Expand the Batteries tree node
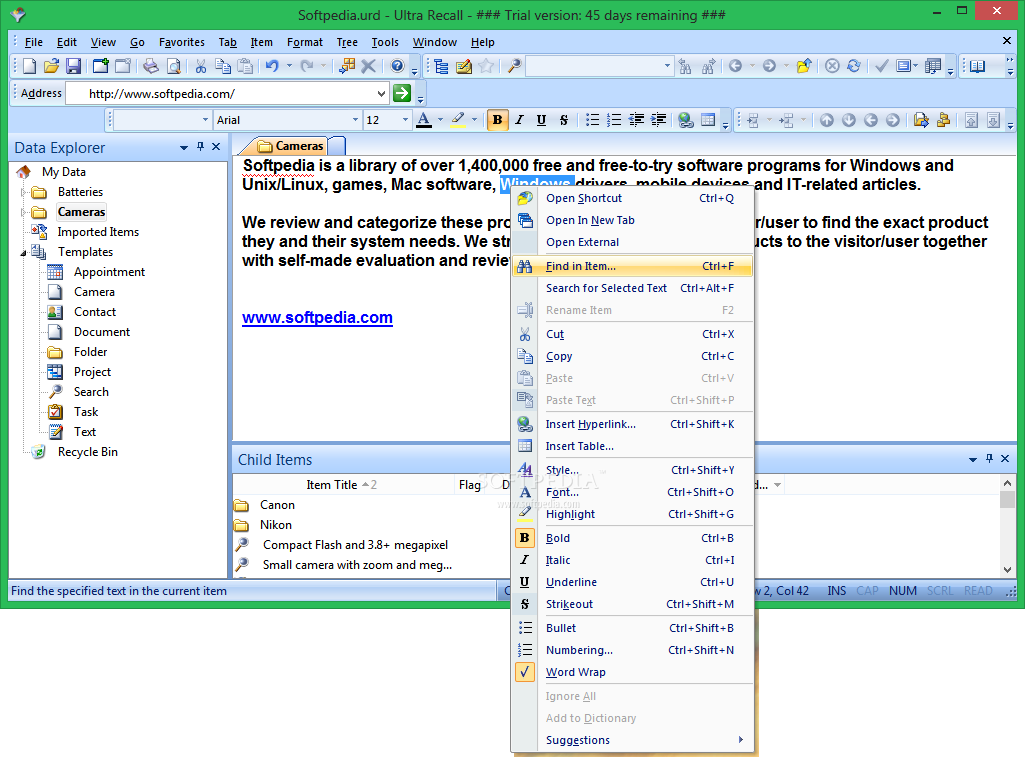Screen dimensions: 1025x757 pyautogui.click(x=24, y=192)
